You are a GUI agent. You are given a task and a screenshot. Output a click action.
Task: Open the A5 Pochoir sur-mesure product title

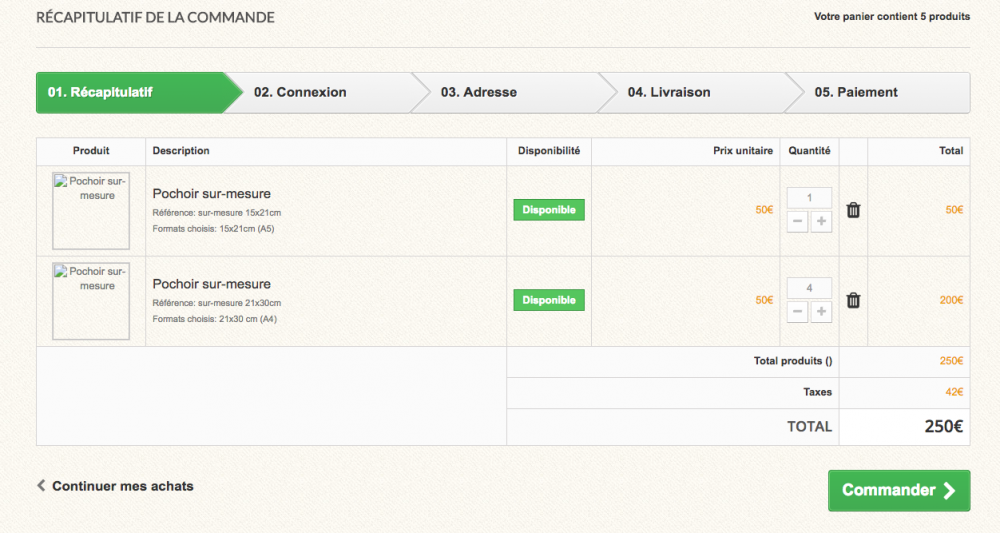pos(211,194)
